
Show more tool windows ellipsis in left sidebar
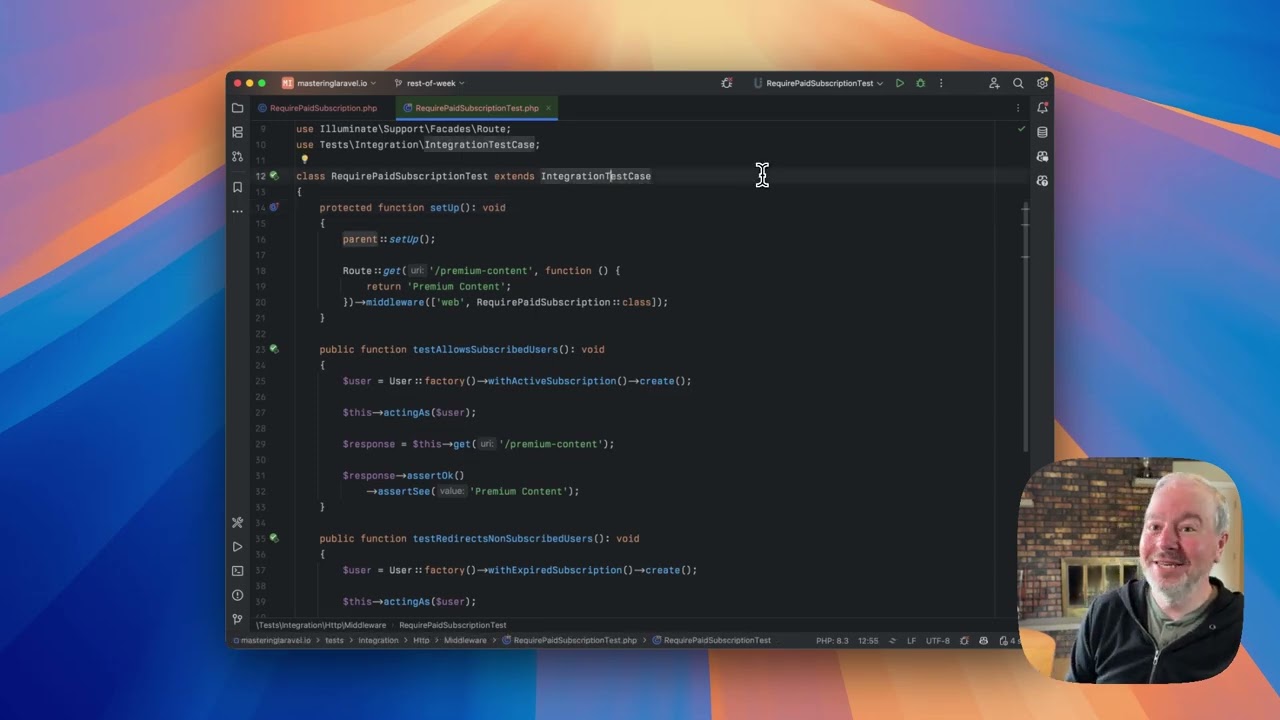tap(237, 211)
